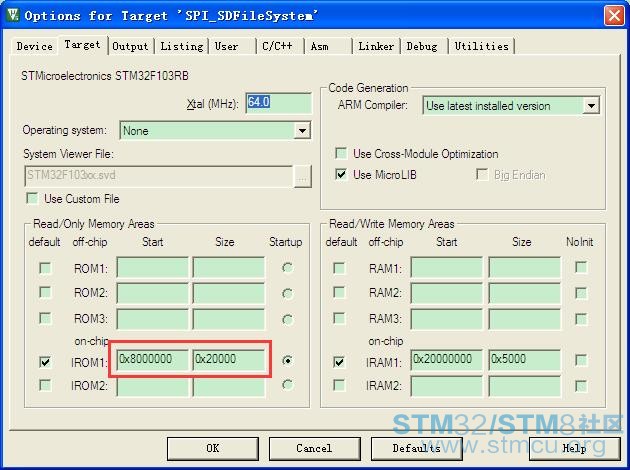Click the IRAM1 Start field 0x20000000

[x=447, y=360]
